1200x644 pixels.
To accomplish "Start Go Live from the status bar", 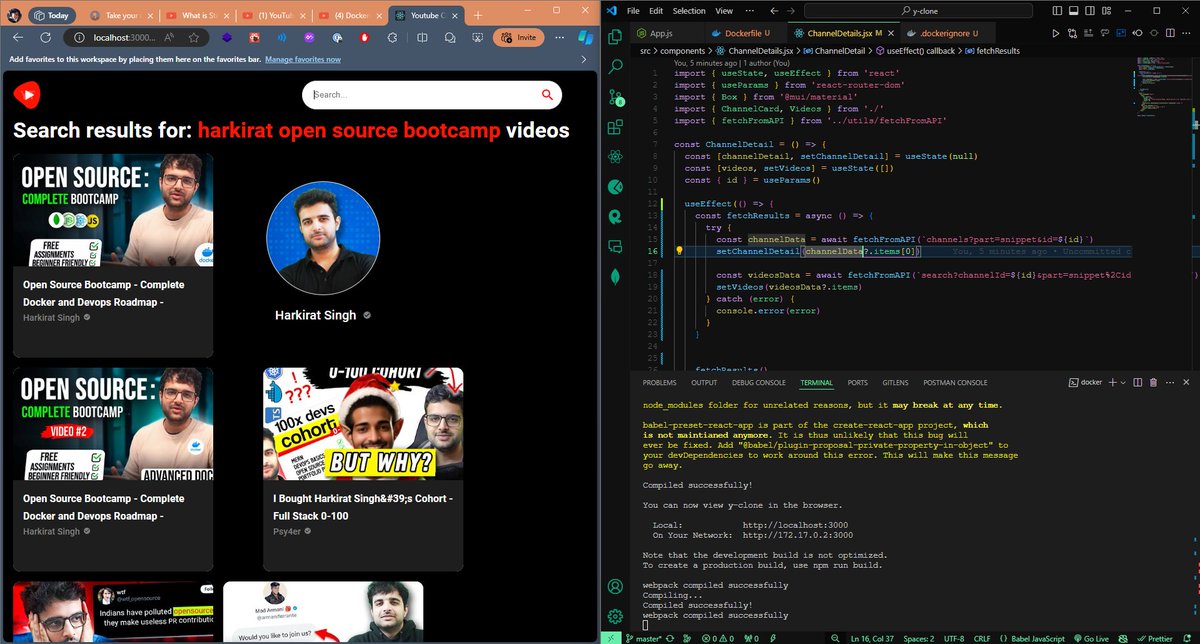I will tap(1096, 637).
